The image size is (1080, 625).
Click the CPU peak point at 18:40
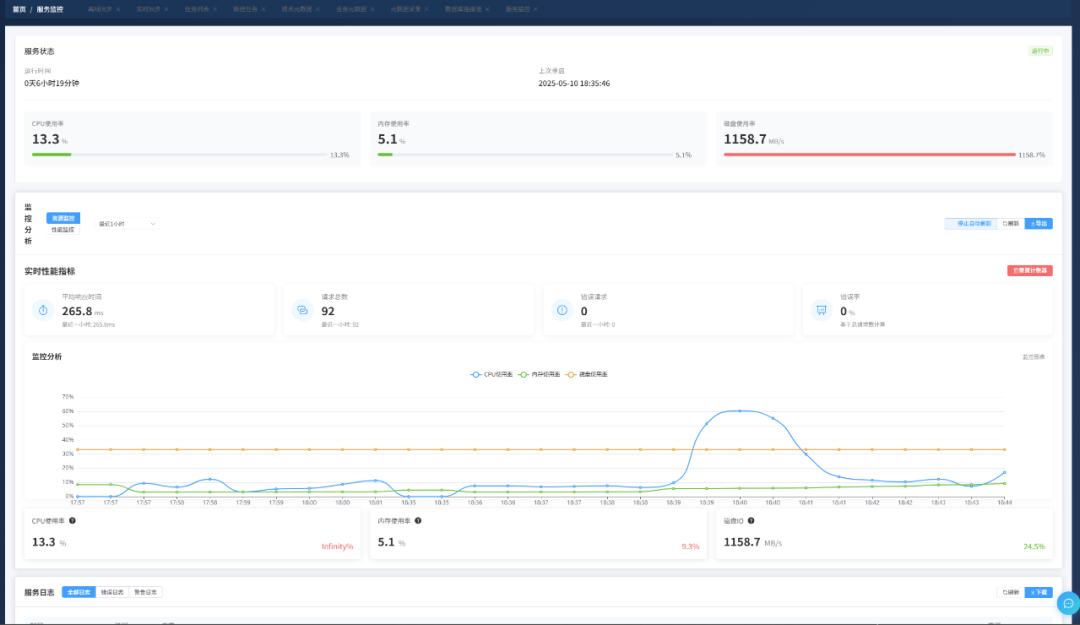click(x=740, y=411)
